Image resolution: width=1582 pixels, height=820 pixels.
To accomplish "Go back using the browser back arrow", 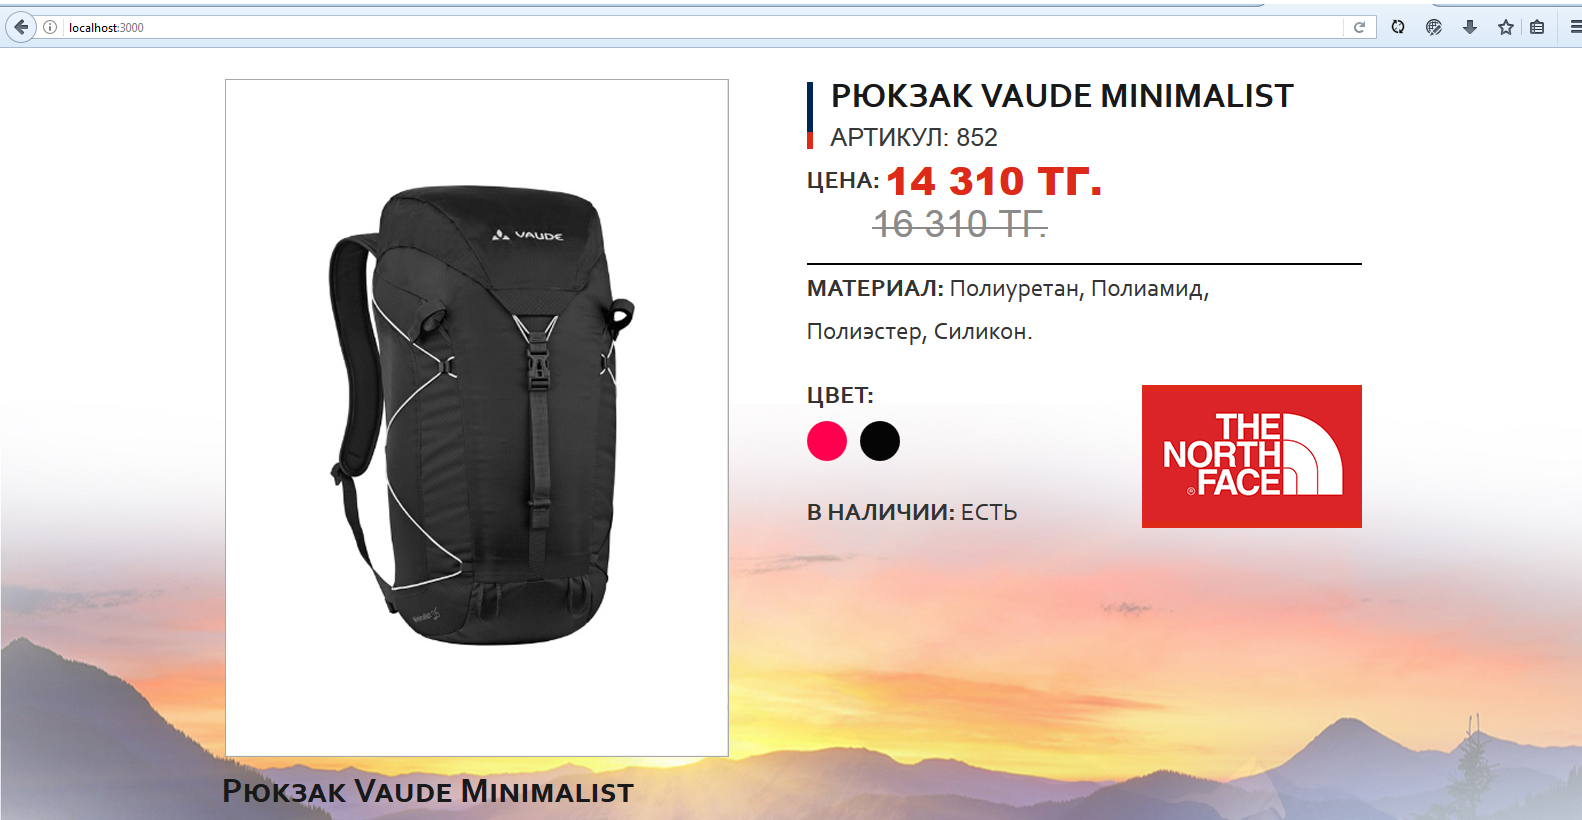I will coord(20,27).
